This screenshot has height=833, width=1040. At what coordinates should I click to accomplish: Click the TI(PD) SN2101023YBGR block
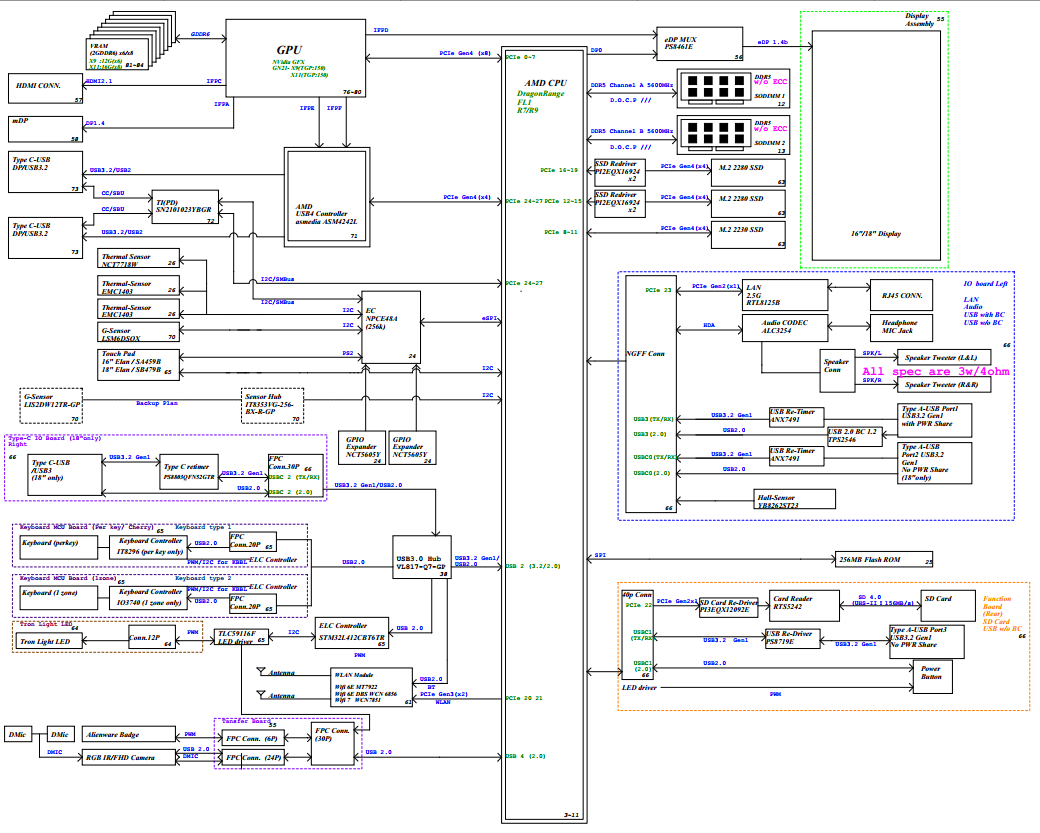185,207
